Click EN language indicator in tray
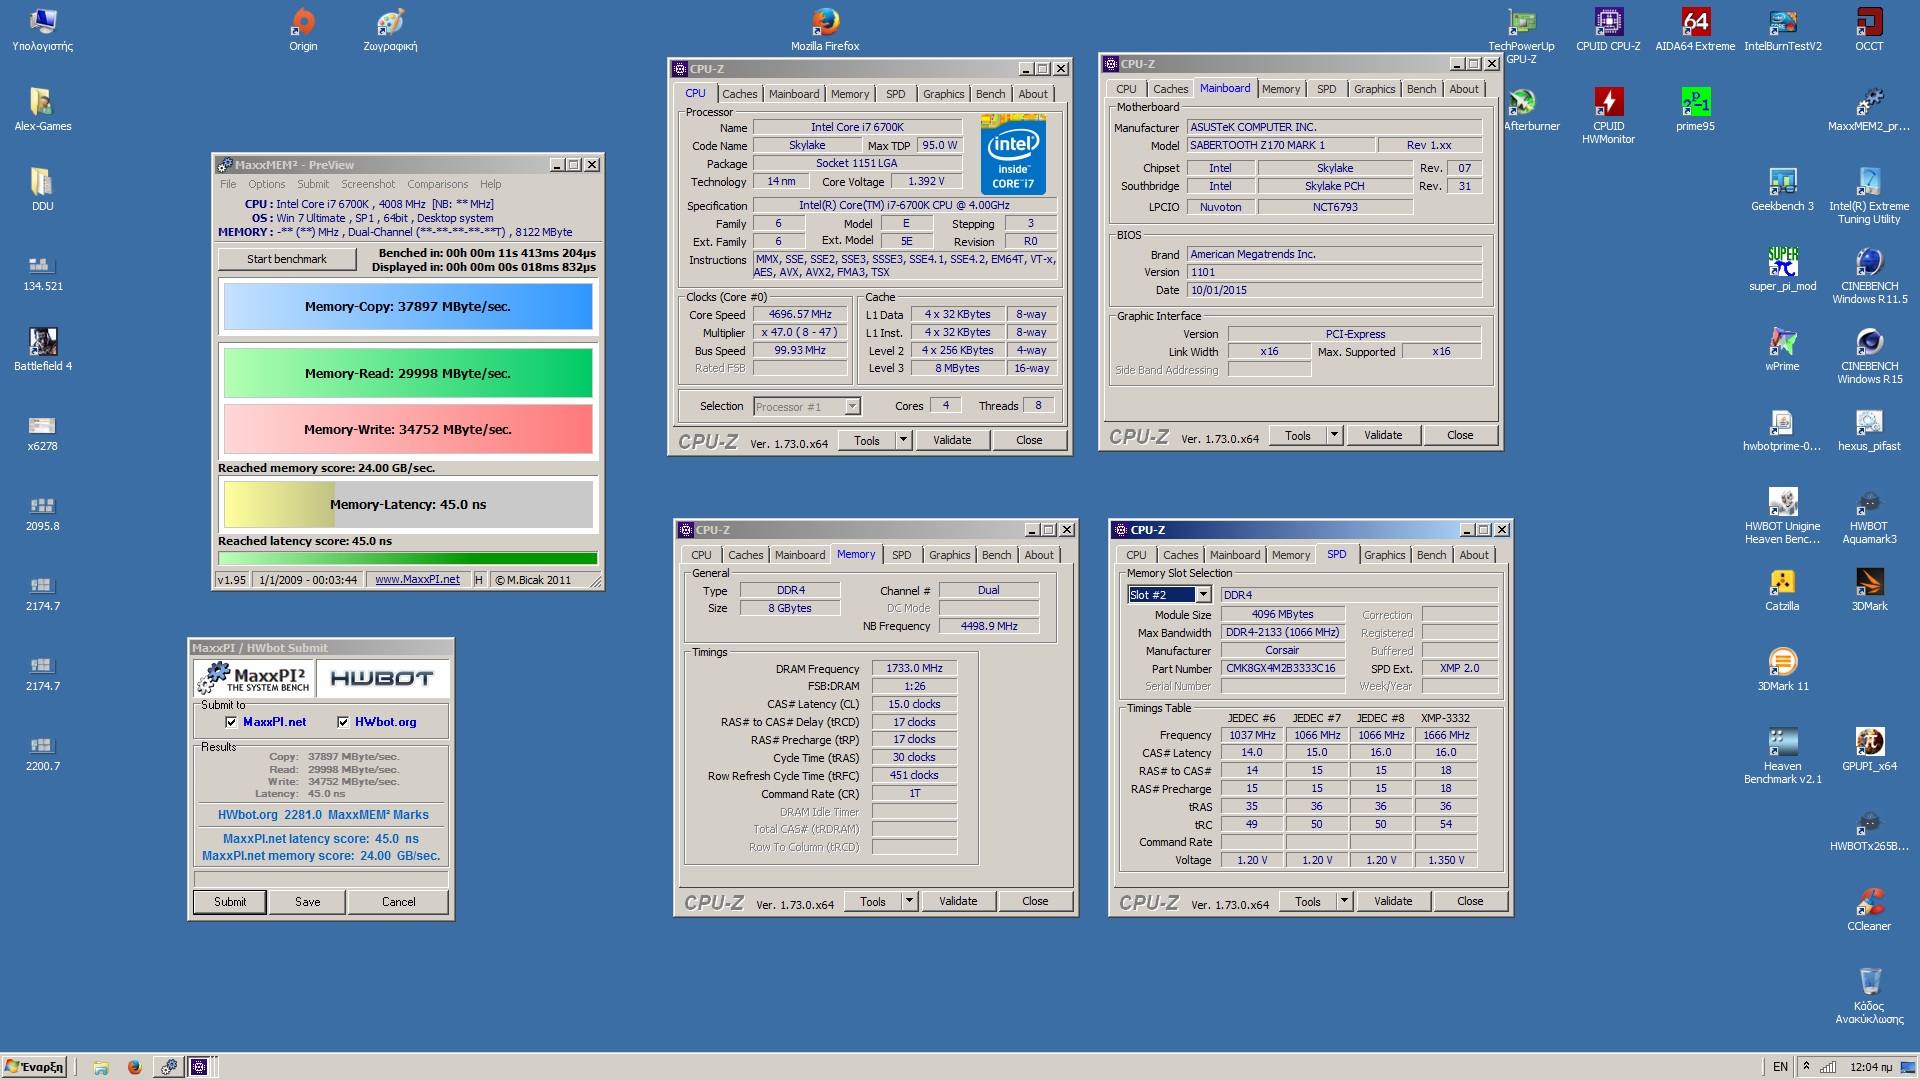Image resolution: width=1920 pixels, height=1080 pixels. 1780,1067
